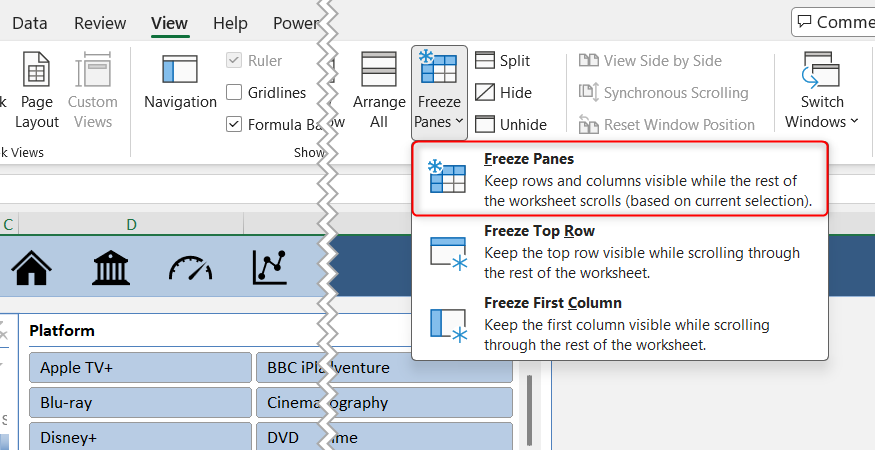
Task: Click Arrange All windows
Action: (379, 90)
